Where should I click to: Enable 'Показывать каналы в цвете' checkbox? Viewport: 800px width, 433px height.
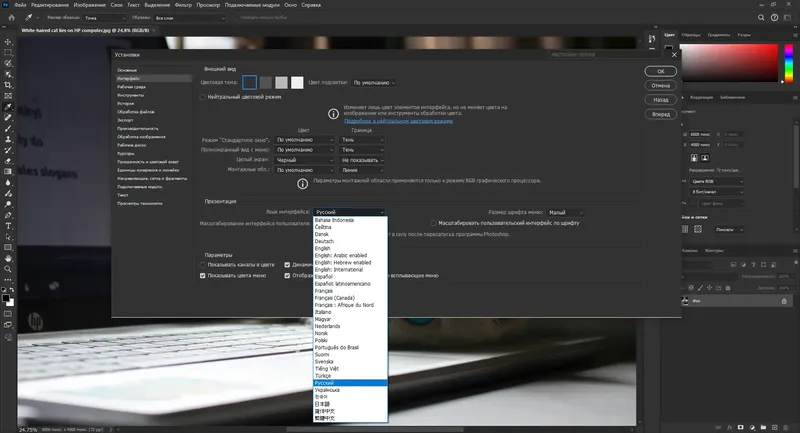(203, 265)
